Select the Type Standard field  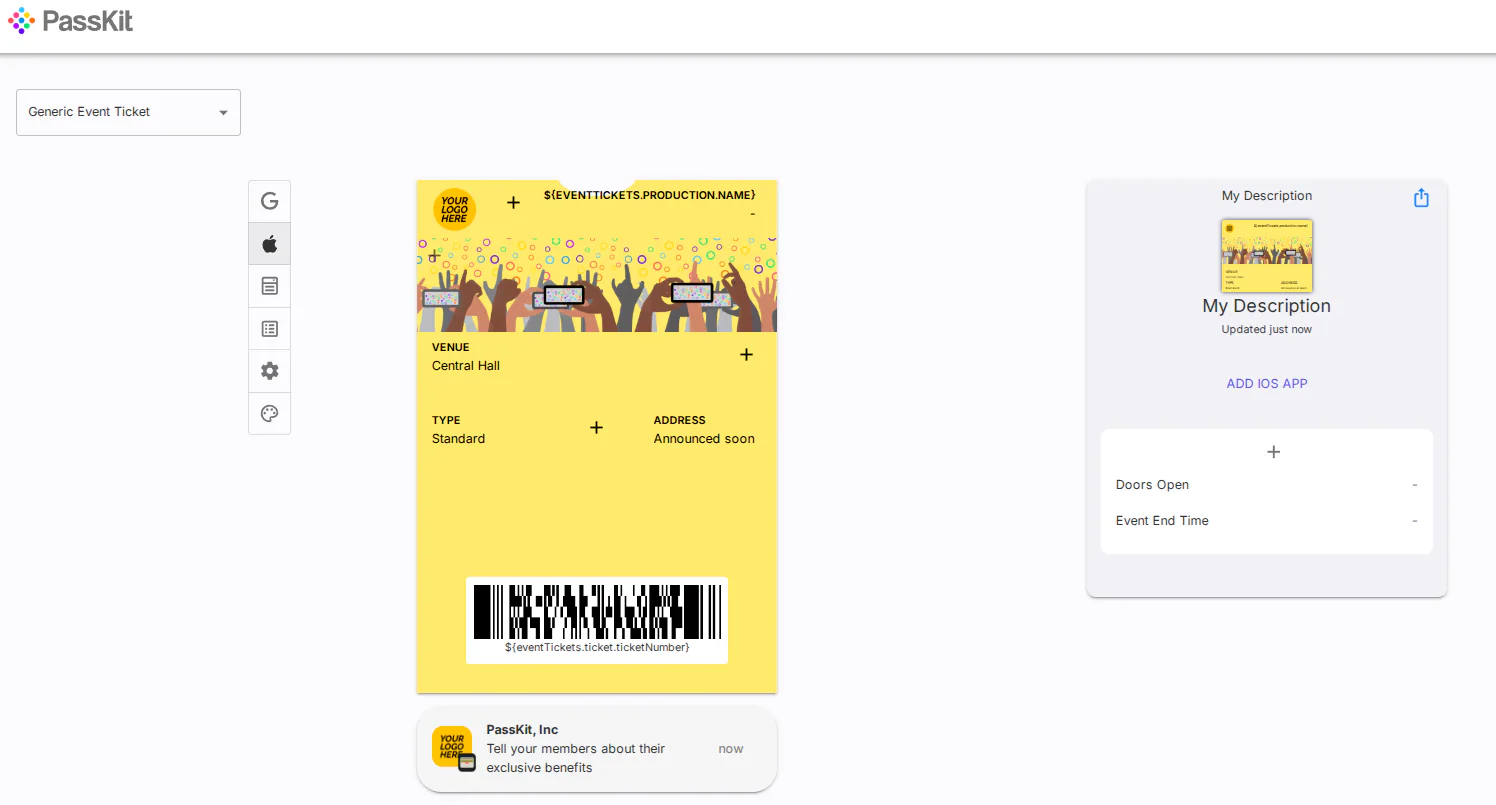(x=459, y=430)
